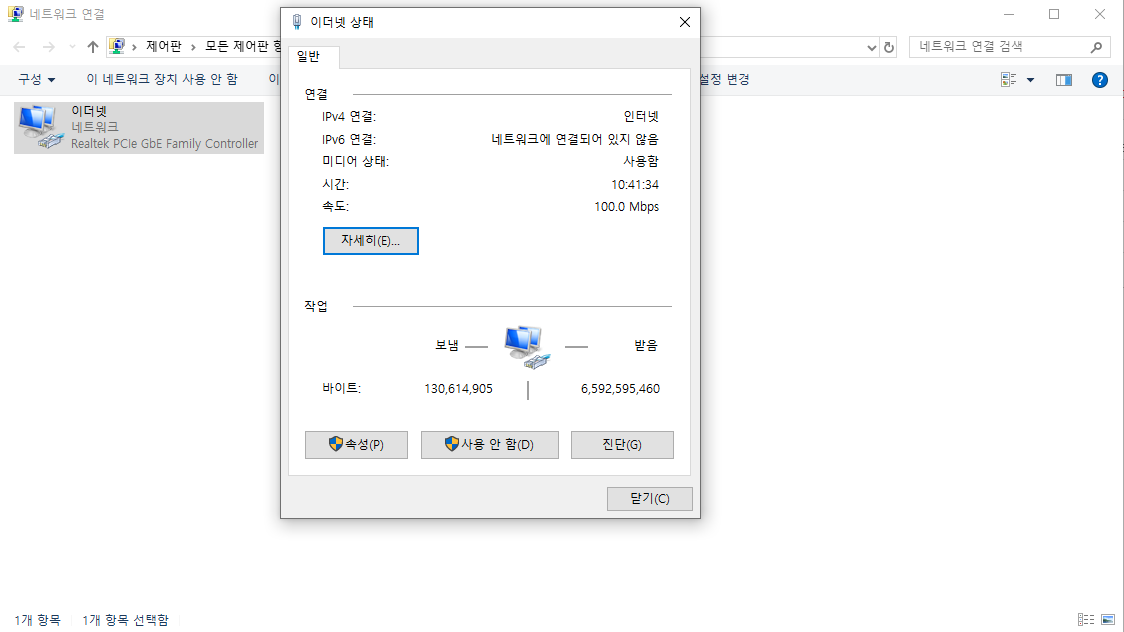Go back with the left arrow

click(19, 47)
